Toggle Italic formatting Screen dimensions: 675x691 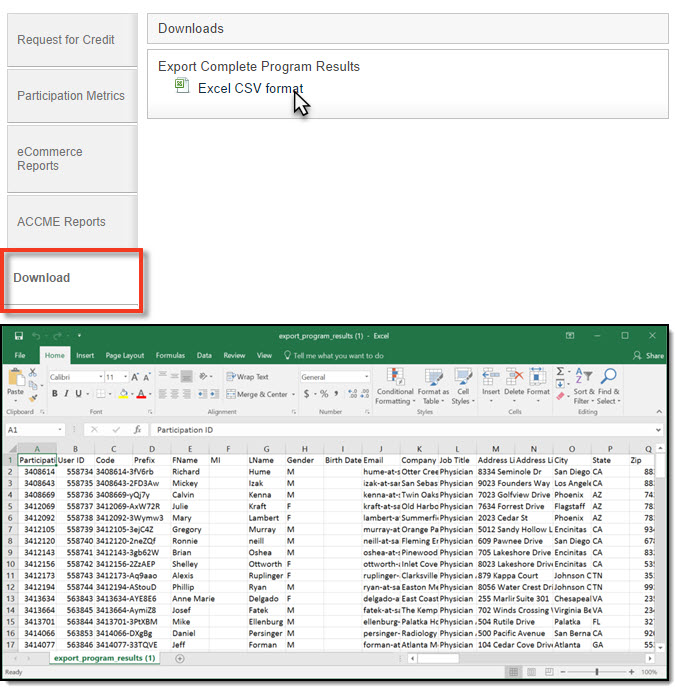point(67,394)
